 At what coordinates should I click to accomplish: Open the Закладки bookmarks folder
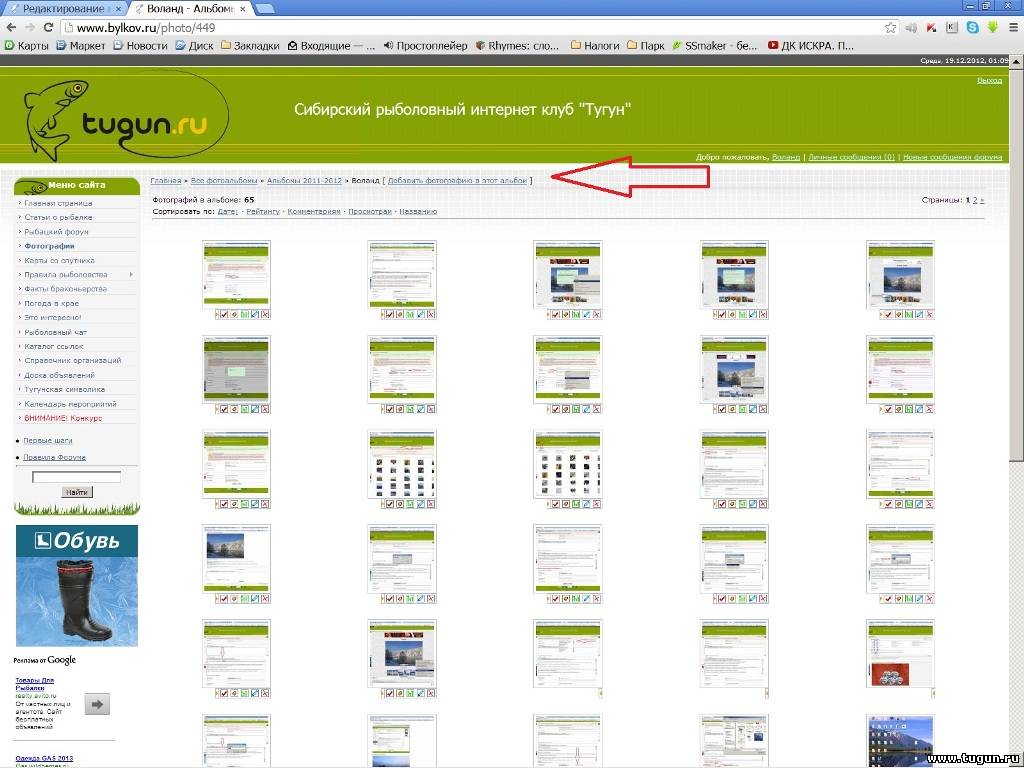(x=250, y=46)
